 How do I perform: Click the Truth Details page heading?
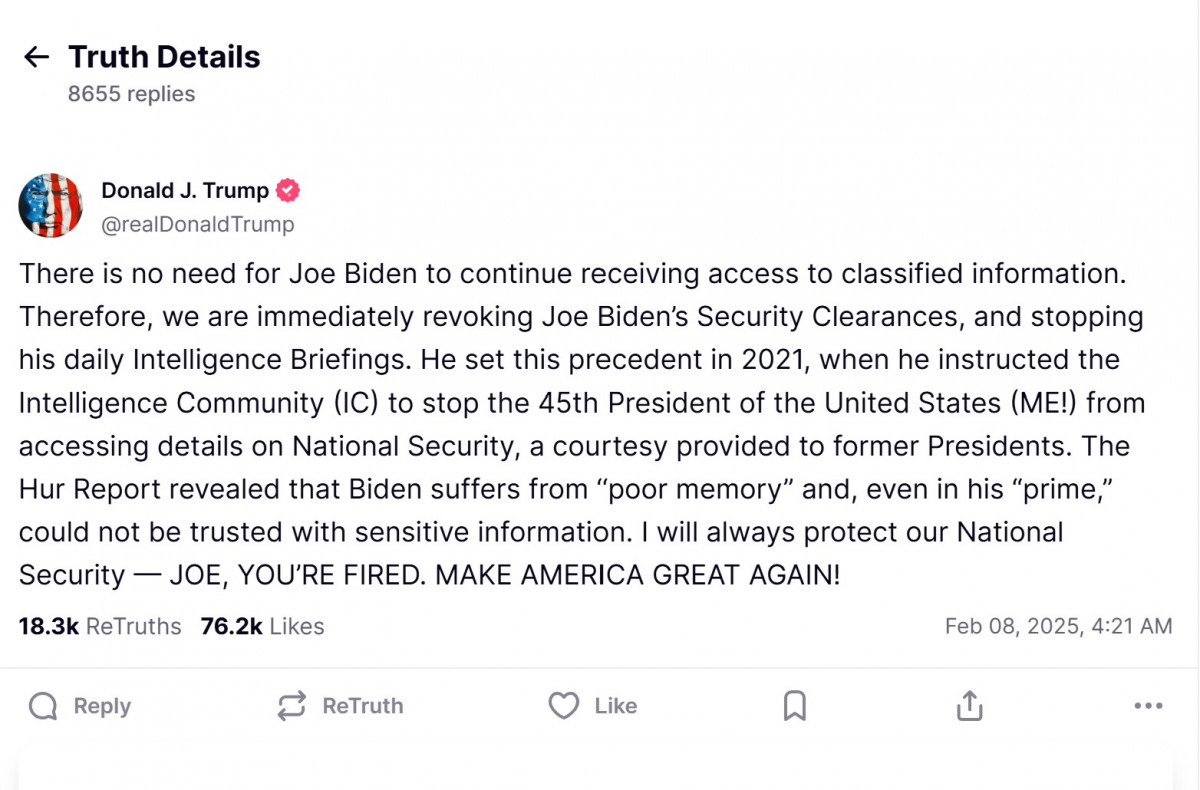pyautogui.click(x=164, y=57)
